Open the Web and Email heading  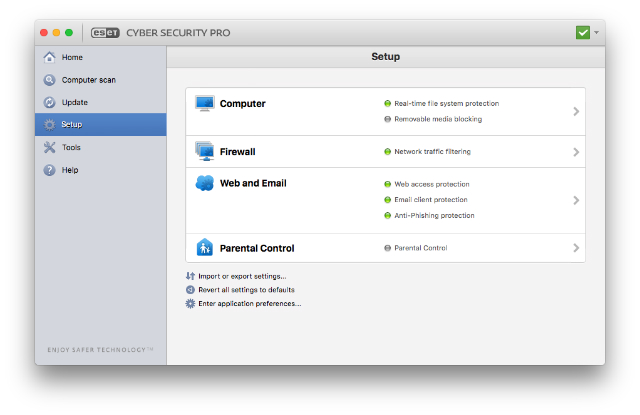click(x=253, y=183)
